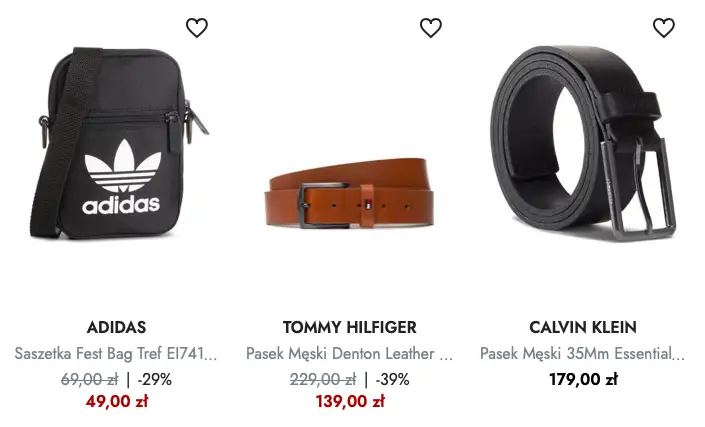Viewport: 705px width, 427px height.
Task: Favorite the Tommy Hilfiger belt with heart
Action: 431,28
